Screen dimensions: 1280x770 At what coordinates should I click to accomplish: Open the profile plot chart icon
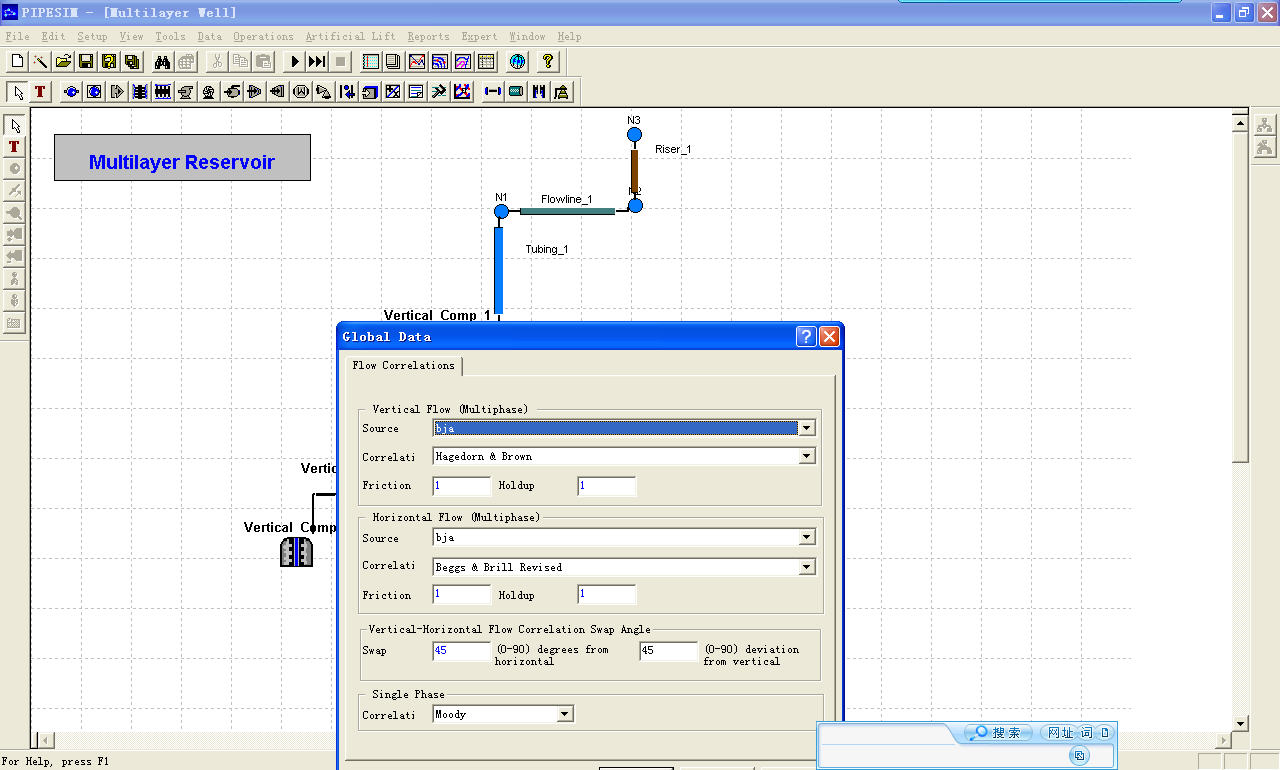[417, 62]
